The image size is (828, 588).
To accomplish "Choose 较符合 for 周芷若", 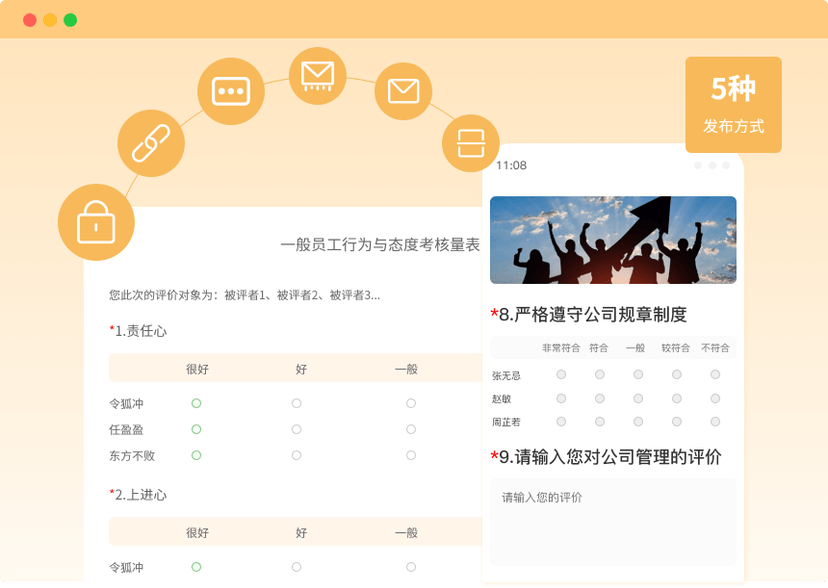I will [x=677, y=421].
